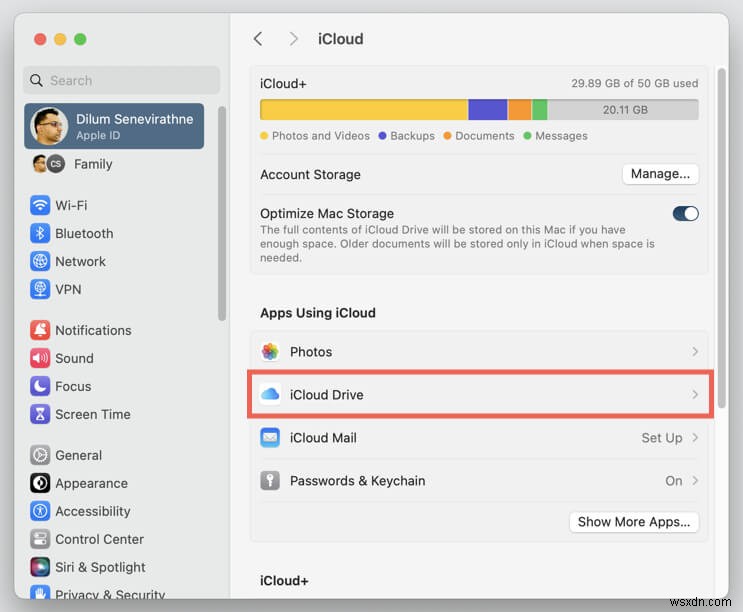
Task: Expand the Photos row chevron
Action: pyautogui.click(x=695, y=351)
